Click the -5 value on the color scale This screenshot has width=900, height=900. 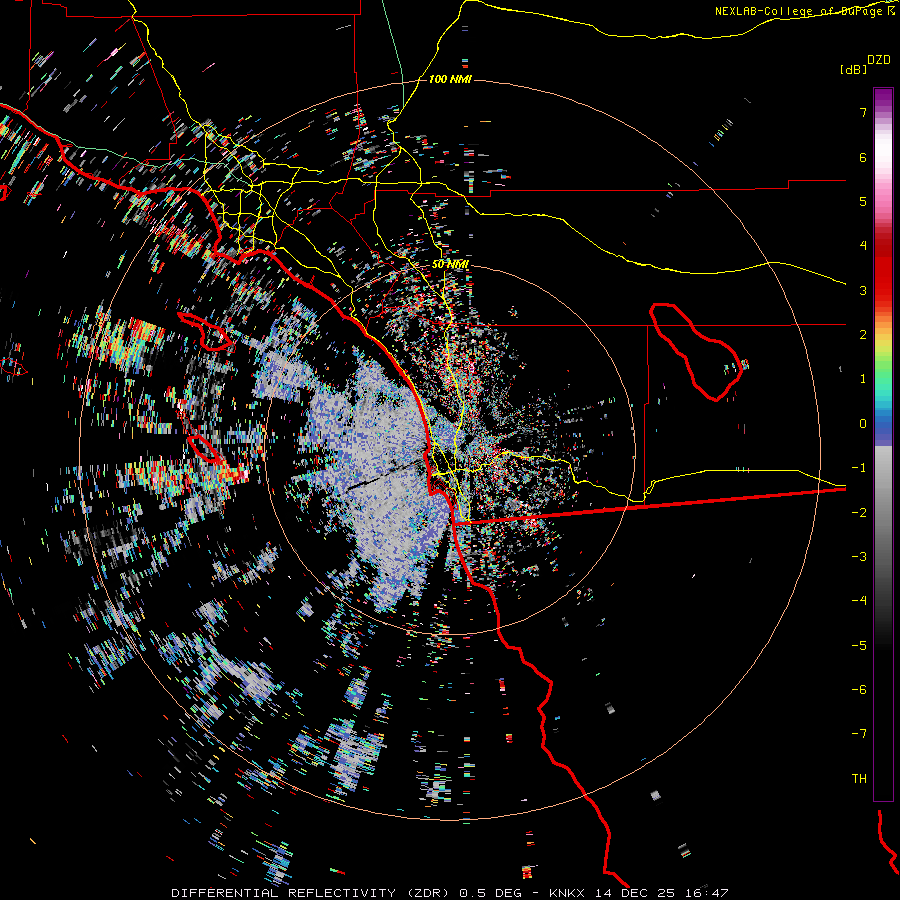[859, 646]
